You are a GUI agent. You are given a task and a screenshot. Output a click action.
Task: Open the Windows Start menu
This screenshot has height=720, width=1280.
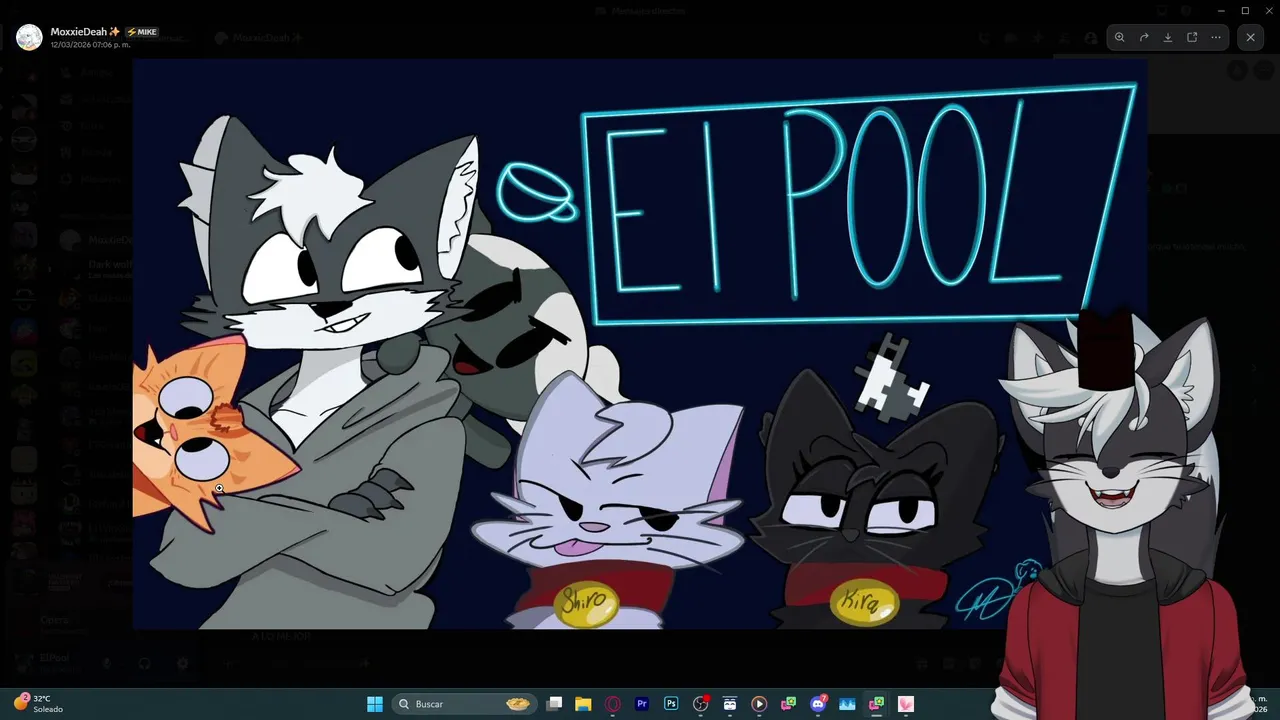[x=375, y=704]
